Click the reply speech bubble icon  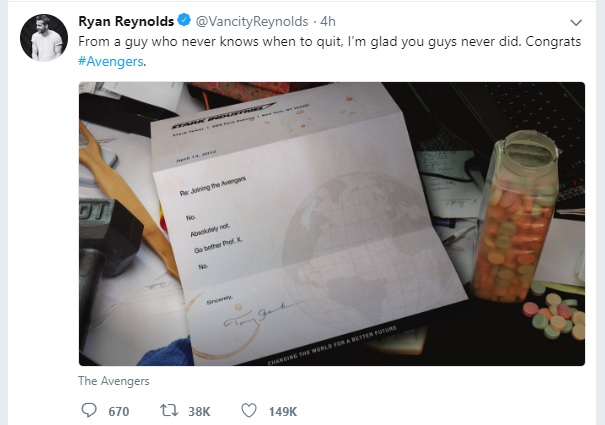[x=87, y=410]
